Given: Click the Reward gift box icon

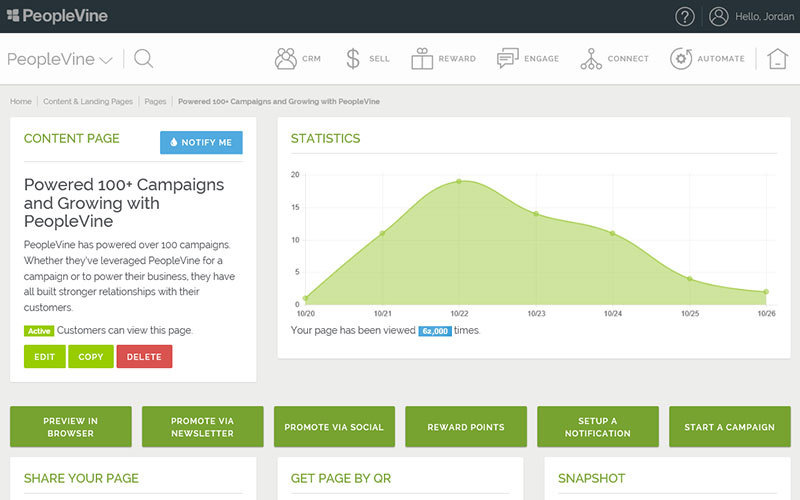Looking at the screenshot, I should click(x=422, y=59).
